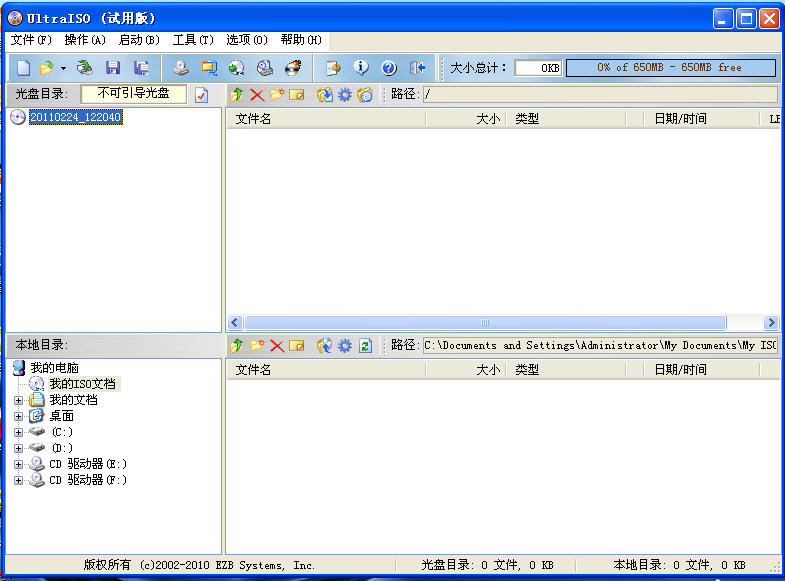The width and height of the screenshot is (785, 581).
Task: Click the disc list scroll right arrow
Action: [x=771, y=323]
